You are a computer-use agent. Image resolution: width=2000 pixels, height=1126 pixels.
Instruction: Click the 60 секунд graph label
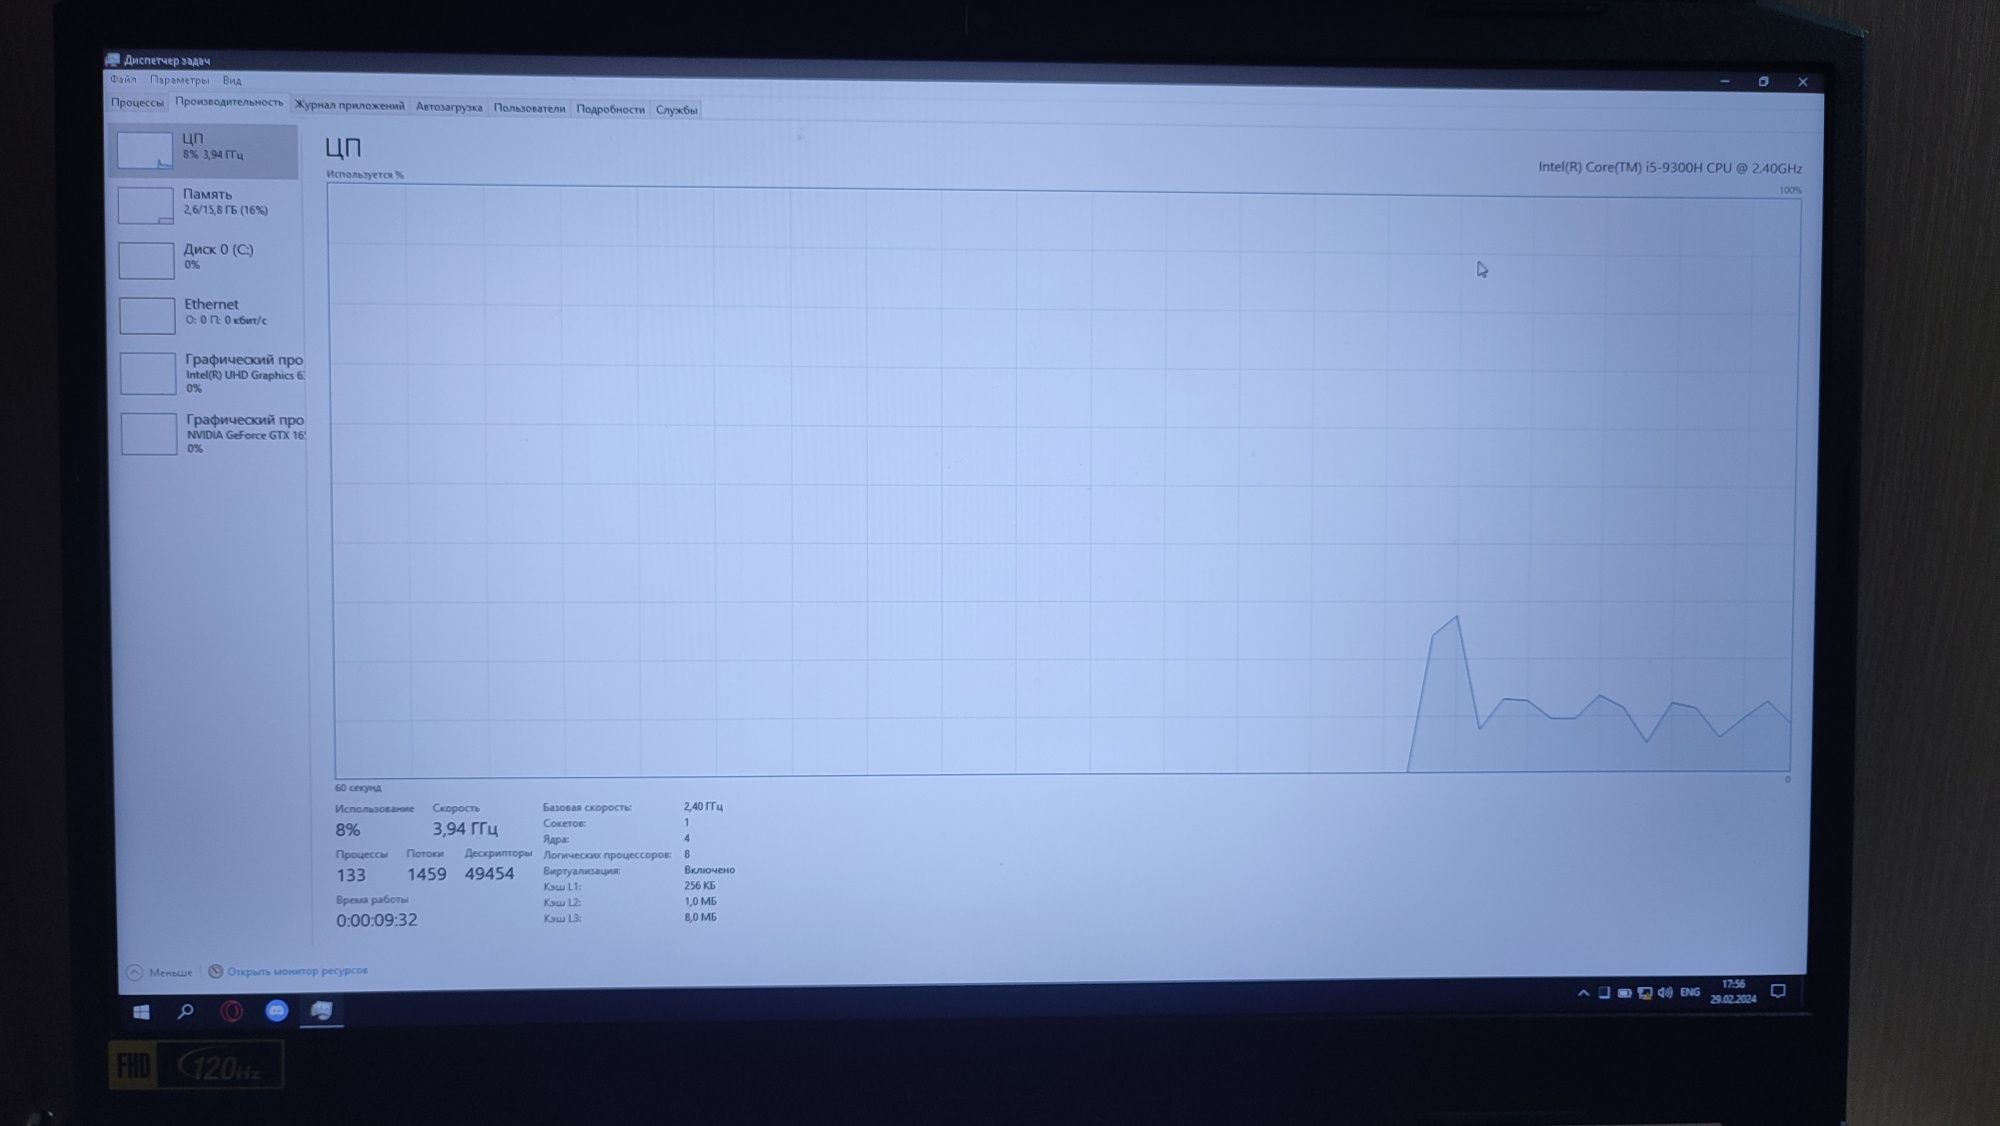(x=358, y=788)
